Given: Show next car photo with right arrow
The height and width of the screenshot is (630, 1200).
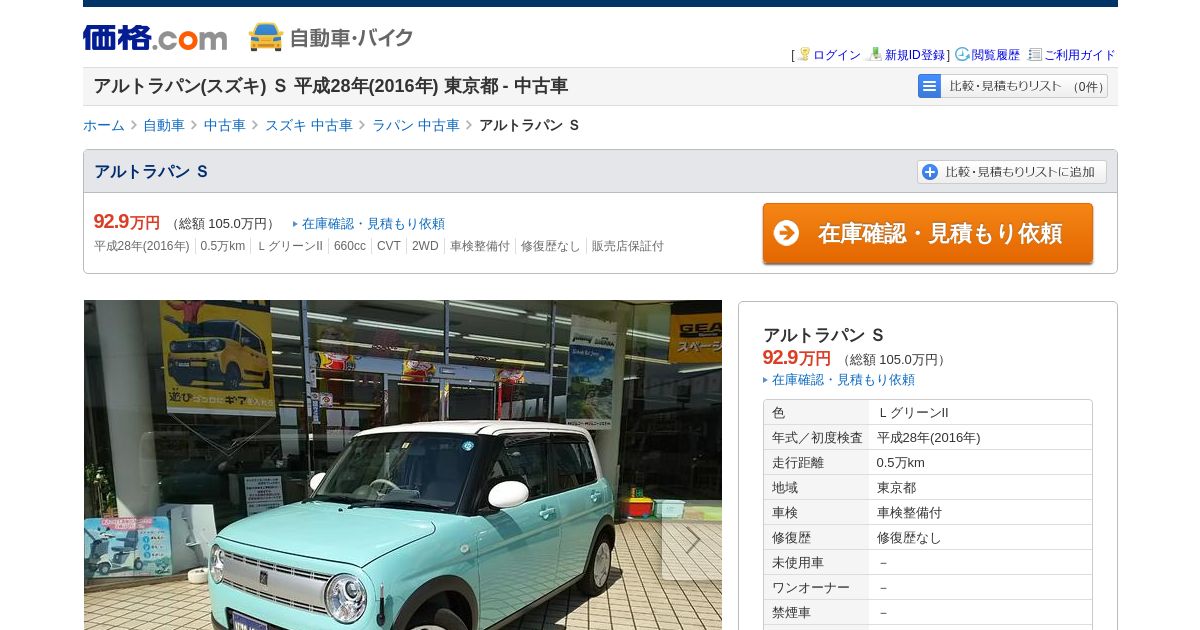Looking at the screenshot, I should tap(692, 540).
